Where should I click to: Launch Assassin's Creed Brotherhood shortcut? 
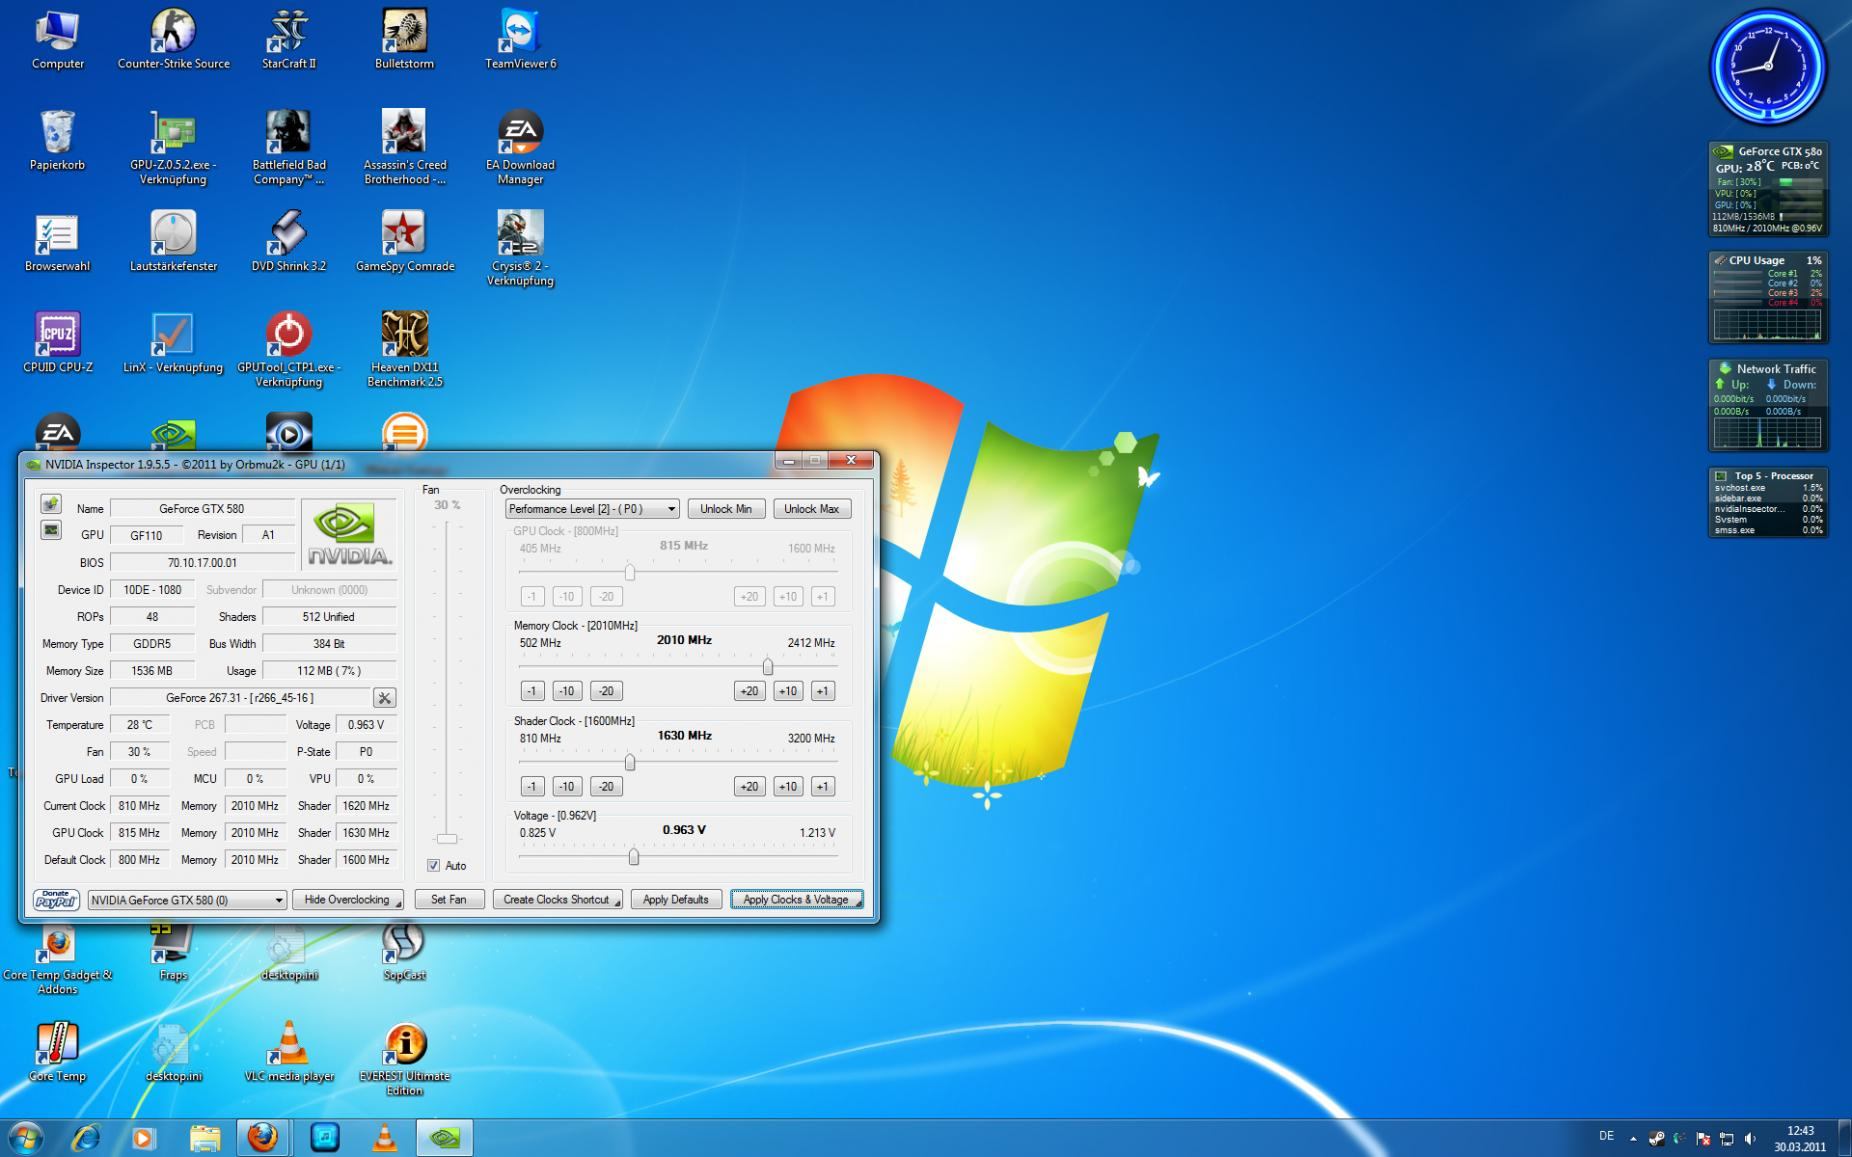coord(404,148)
